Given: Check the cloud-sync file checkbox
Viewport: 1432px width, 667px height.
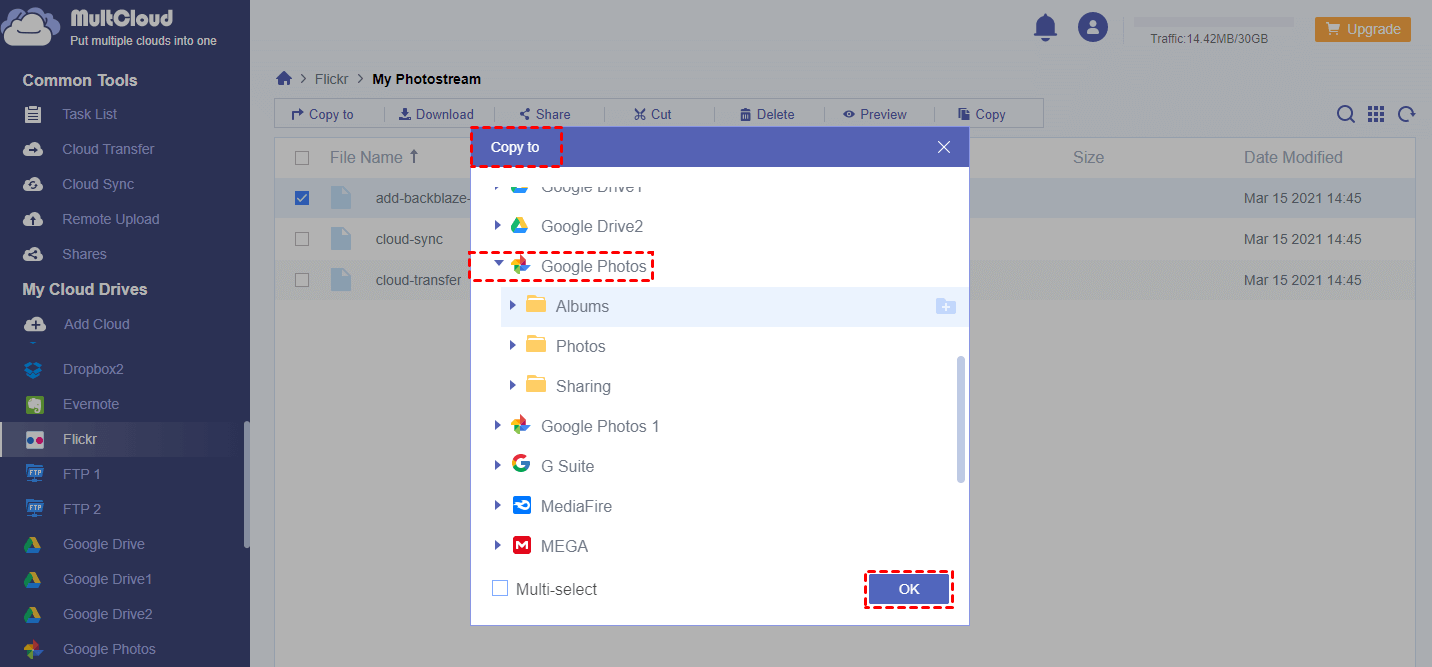Looking at the screenshot, I should (302, 239).
